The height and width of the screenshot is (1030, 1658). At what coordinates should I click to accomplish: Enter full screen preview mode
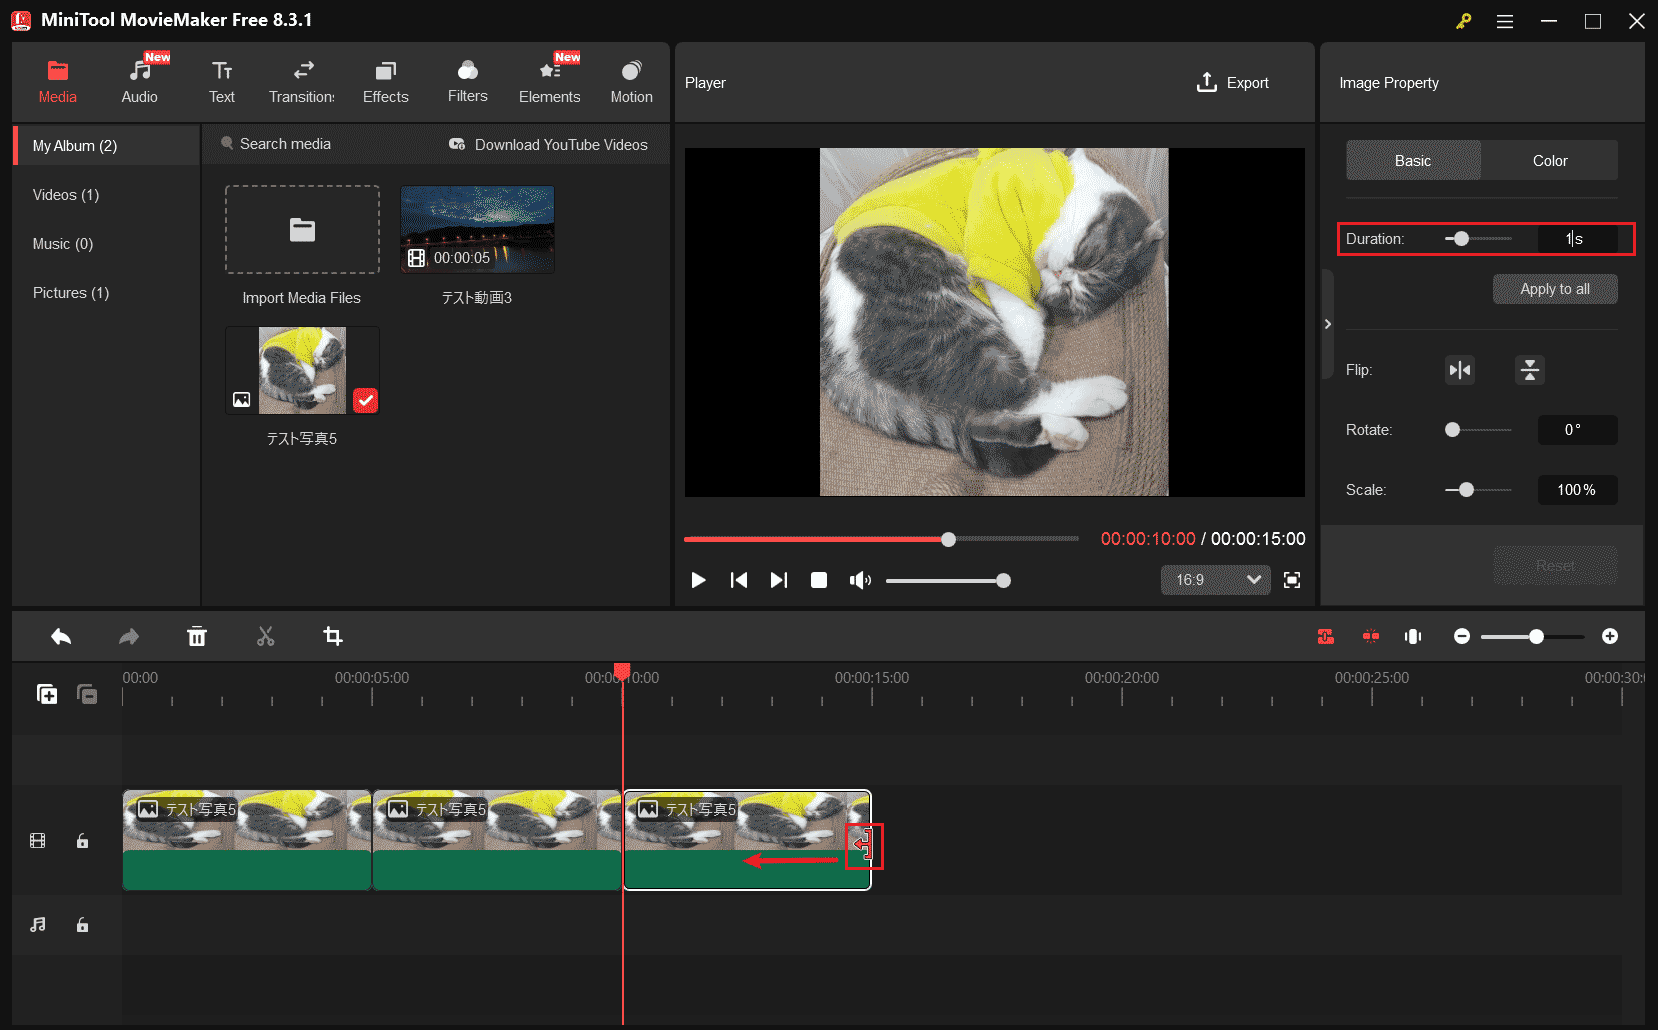tap(1292, 580)
